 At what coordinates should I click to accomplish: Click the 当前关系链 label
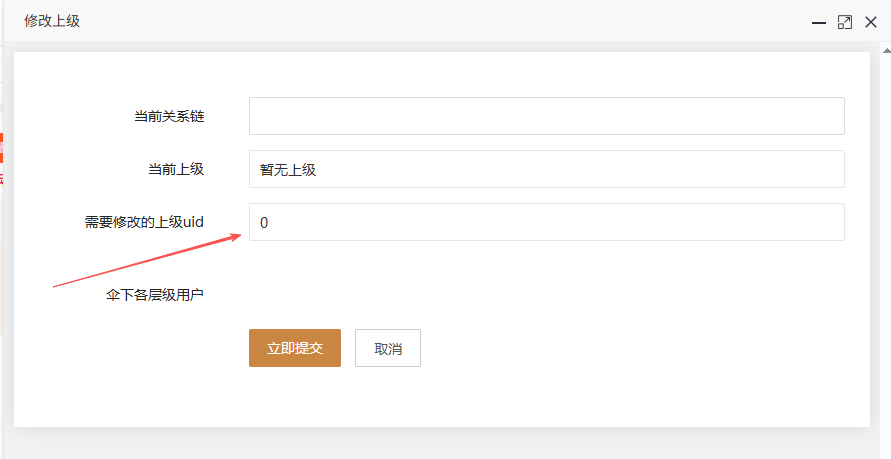169,116
